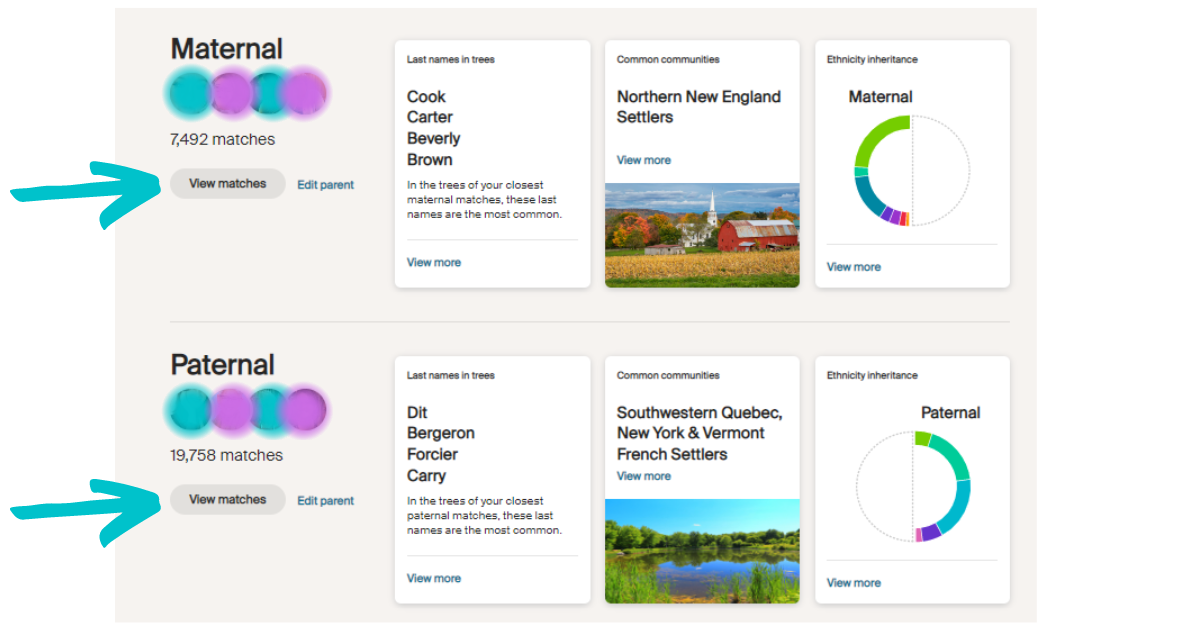Viewport: 1200px width, 630px height.
Task: Click the Paternal ethnicity donut chart
Action: tap(912, 486)
